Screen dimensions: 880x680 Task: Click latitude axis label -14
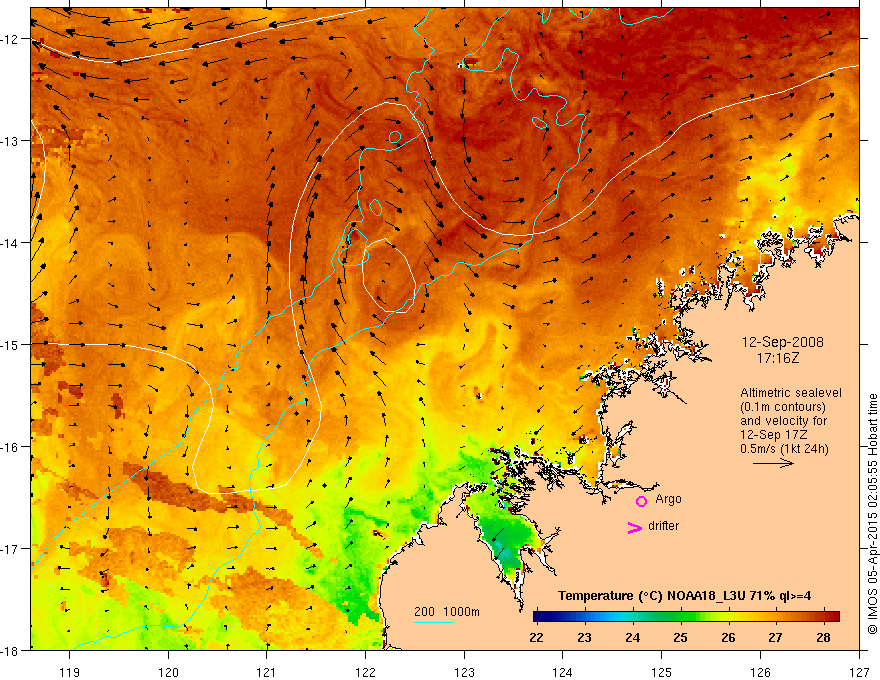pos(11,243)
